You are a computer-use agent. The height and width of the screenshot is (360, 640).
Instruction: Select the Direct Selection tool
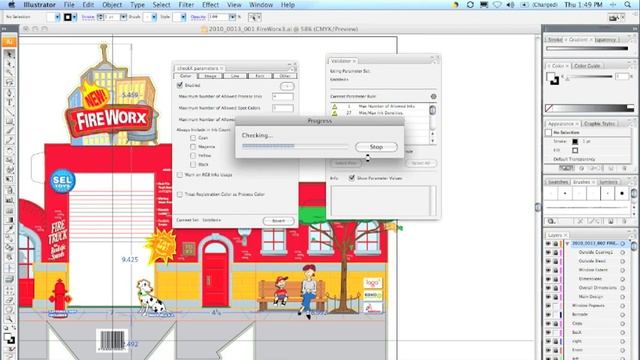[9, 64]
